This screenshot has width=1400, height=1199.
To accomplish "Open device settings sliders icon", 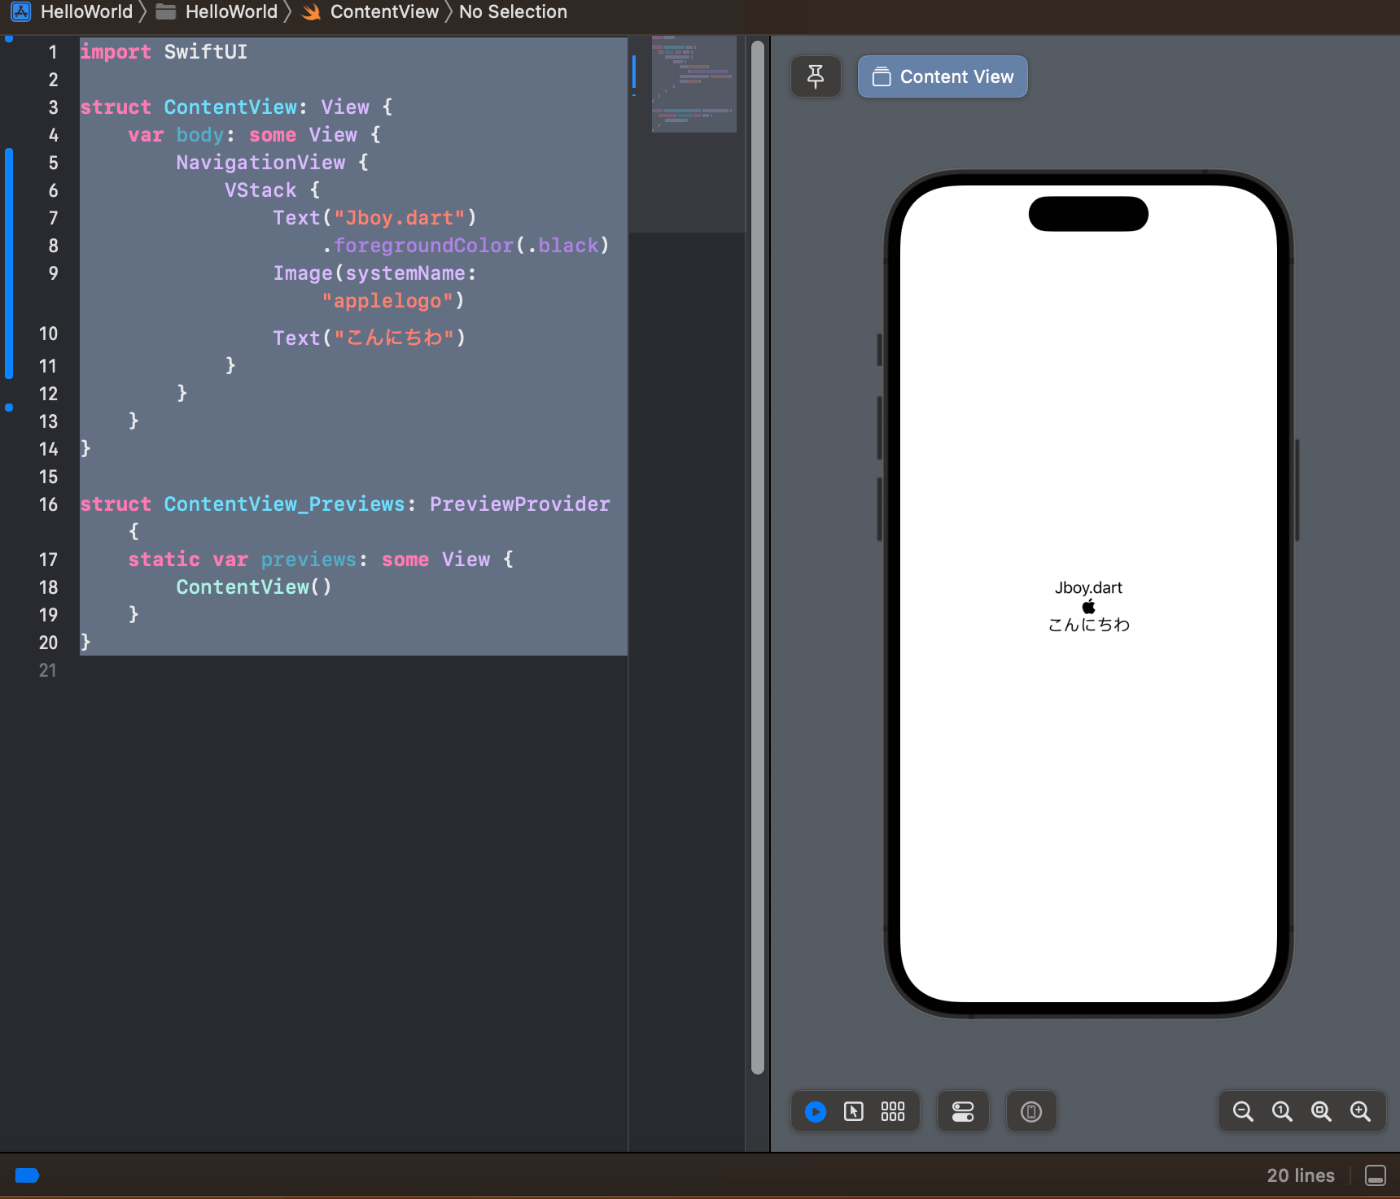I will [963, 1111].
